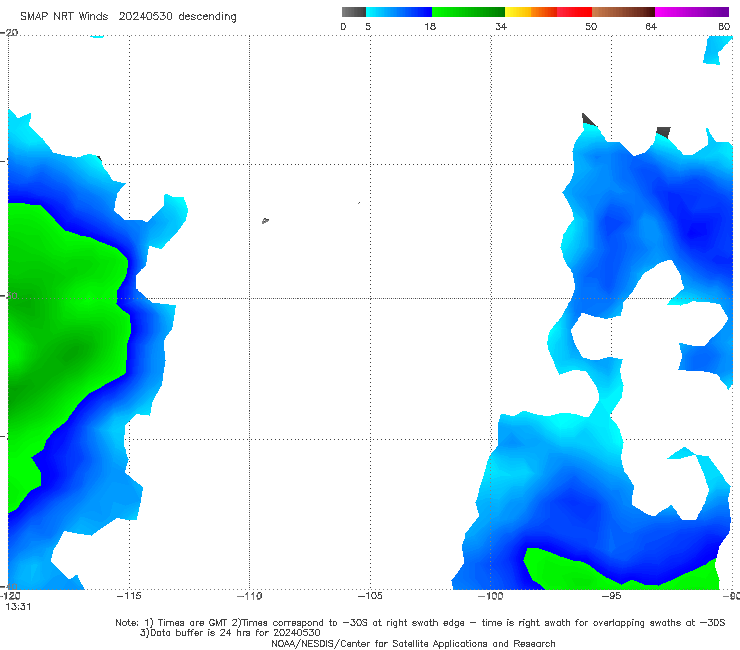Click the color bar label 5
This screenshot has width=740, height=650.
368,26
